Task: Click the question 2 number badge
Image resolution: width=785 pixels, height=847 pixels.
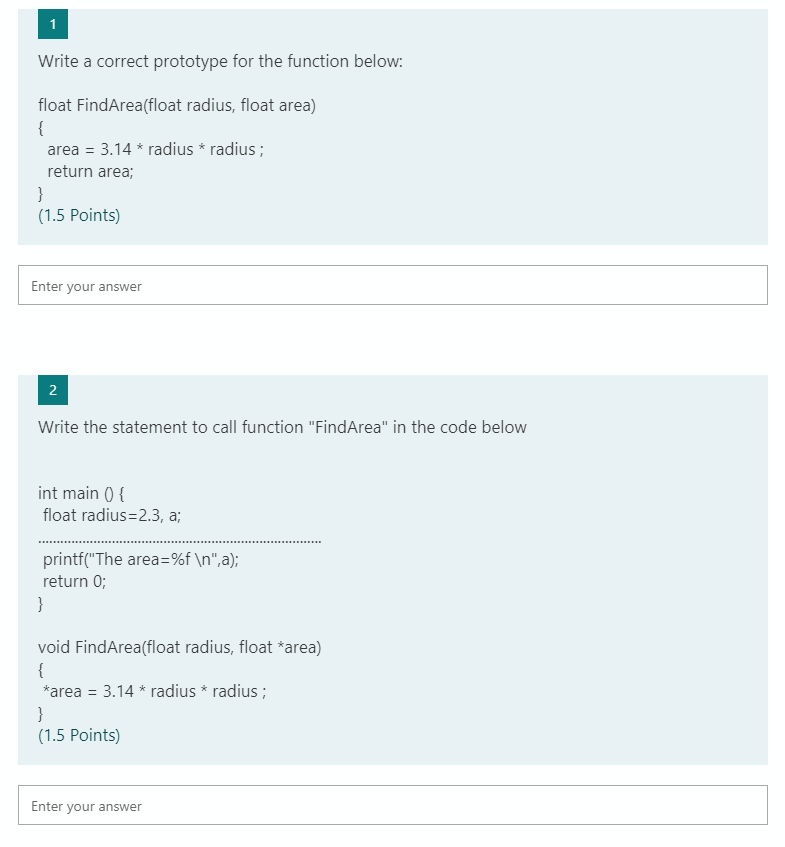Action: pos(51,390)
